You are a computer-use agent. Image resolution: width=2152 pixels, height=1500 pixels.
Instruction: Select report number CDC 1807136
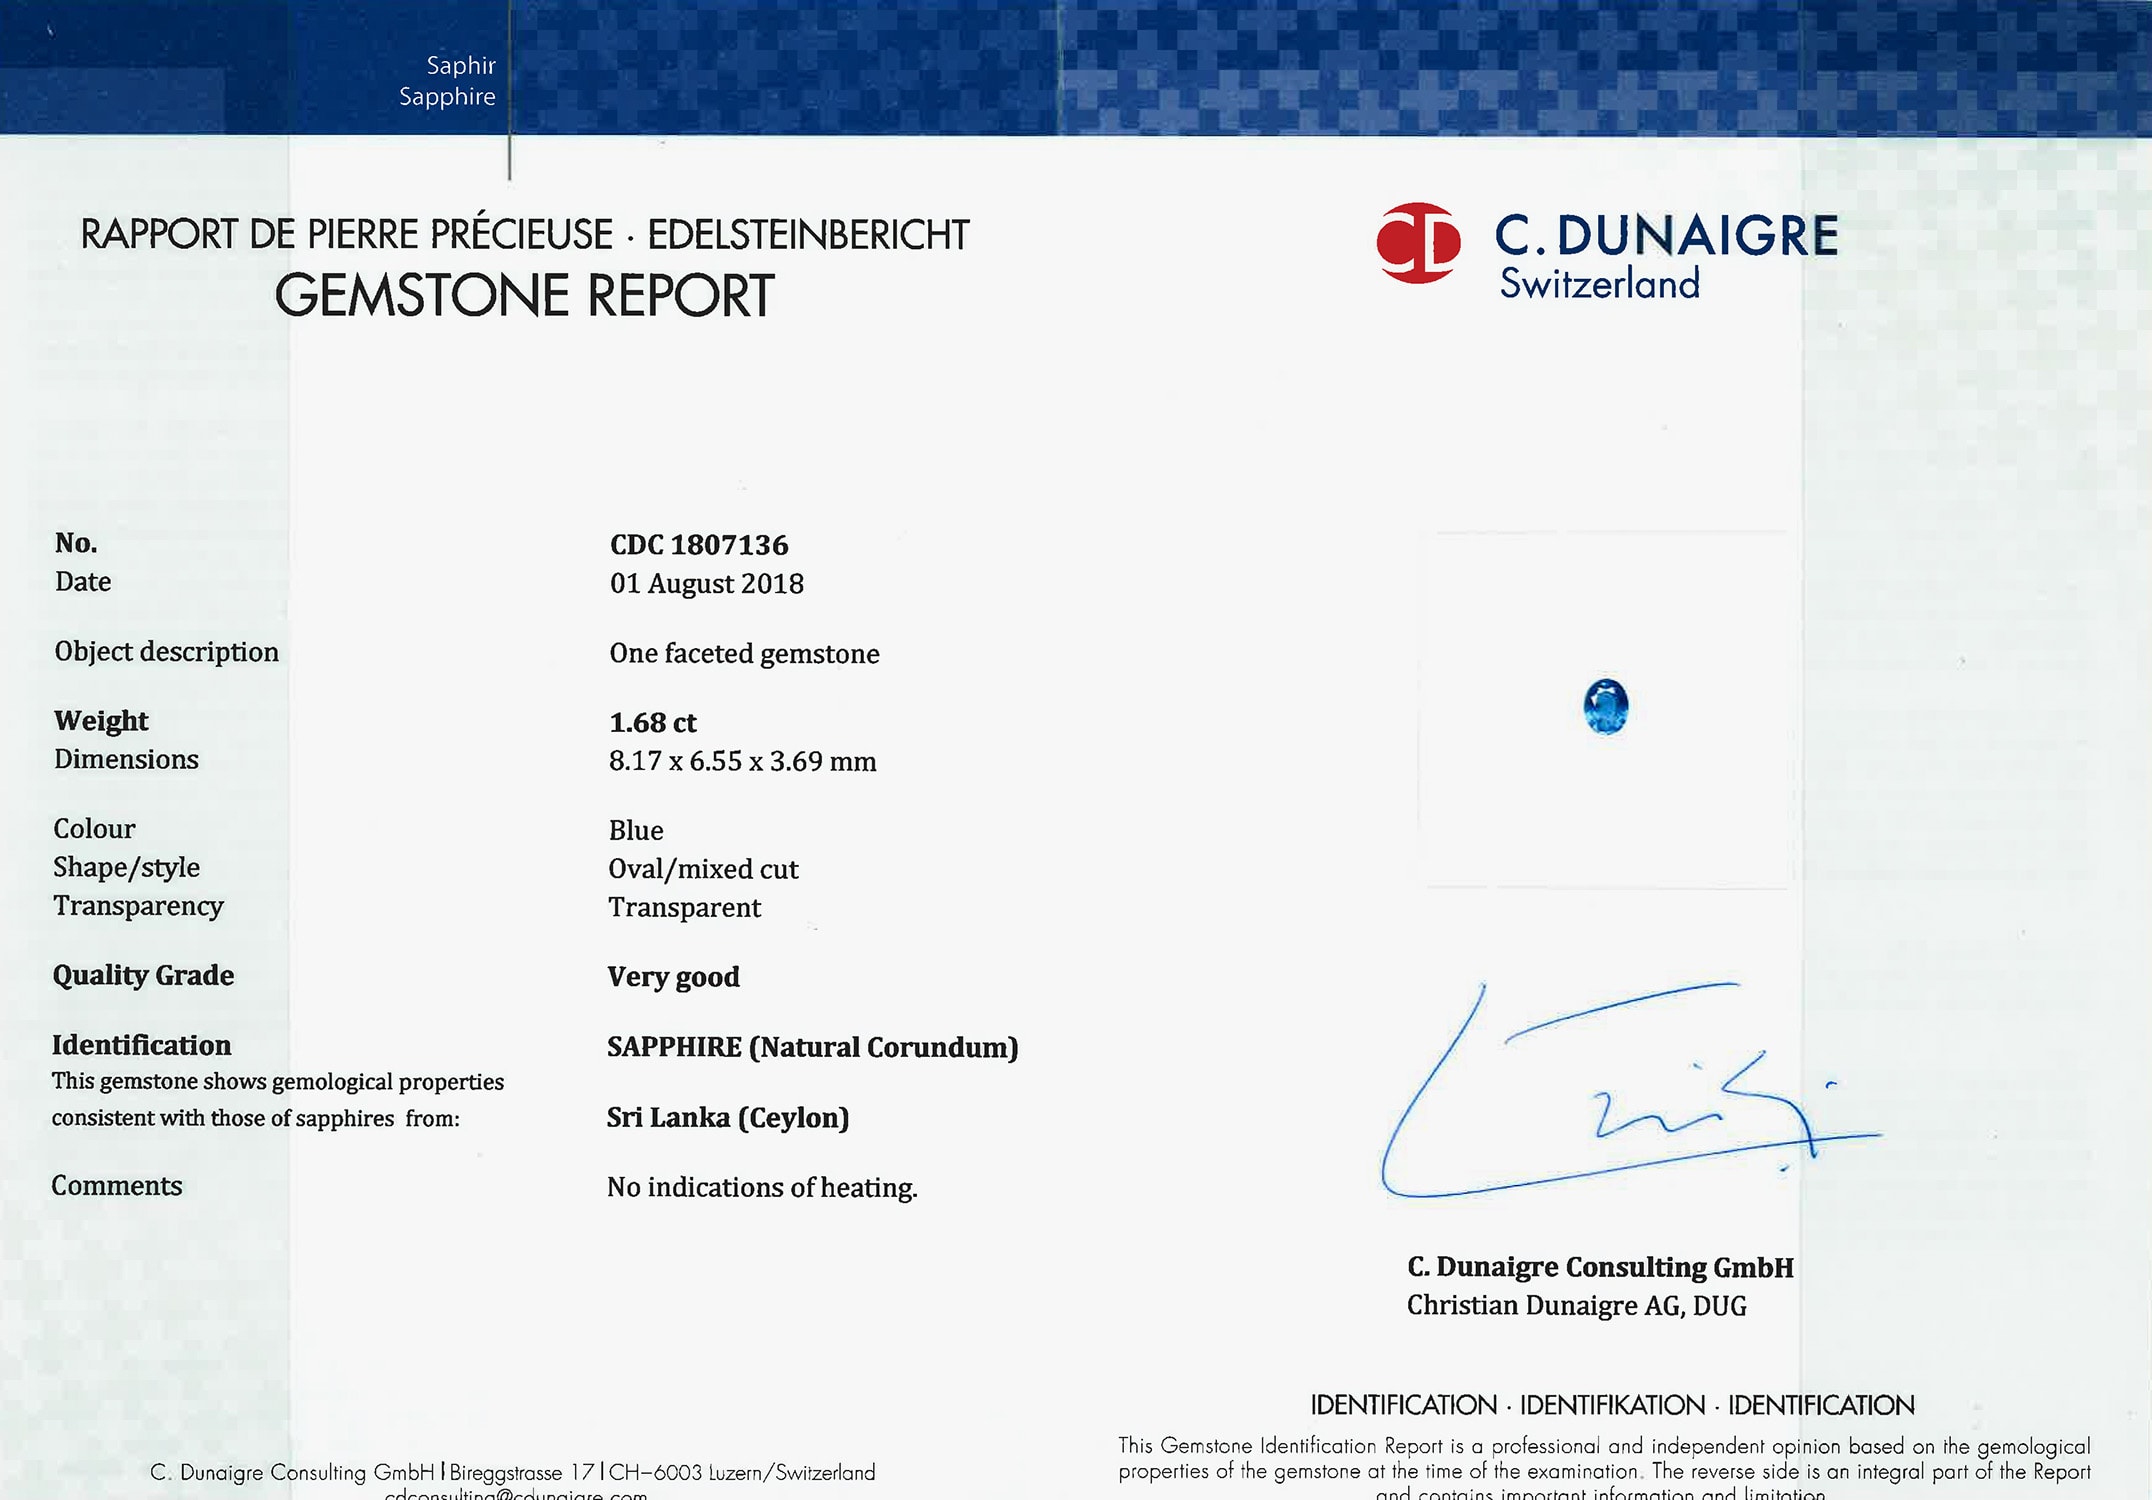tap(699, 545)
